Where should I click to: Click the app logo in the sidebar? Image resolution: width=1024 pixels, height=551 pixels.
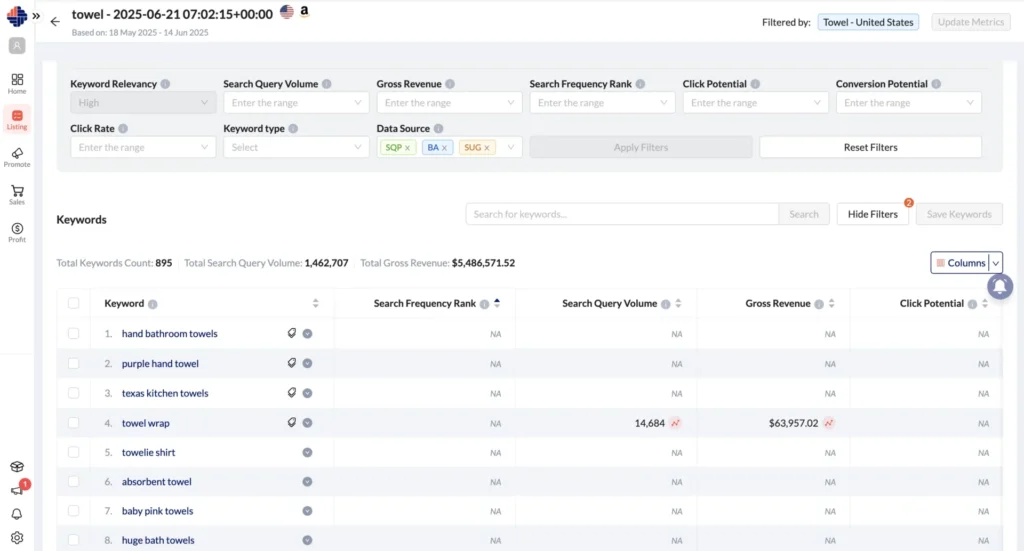tap(16, 16)
